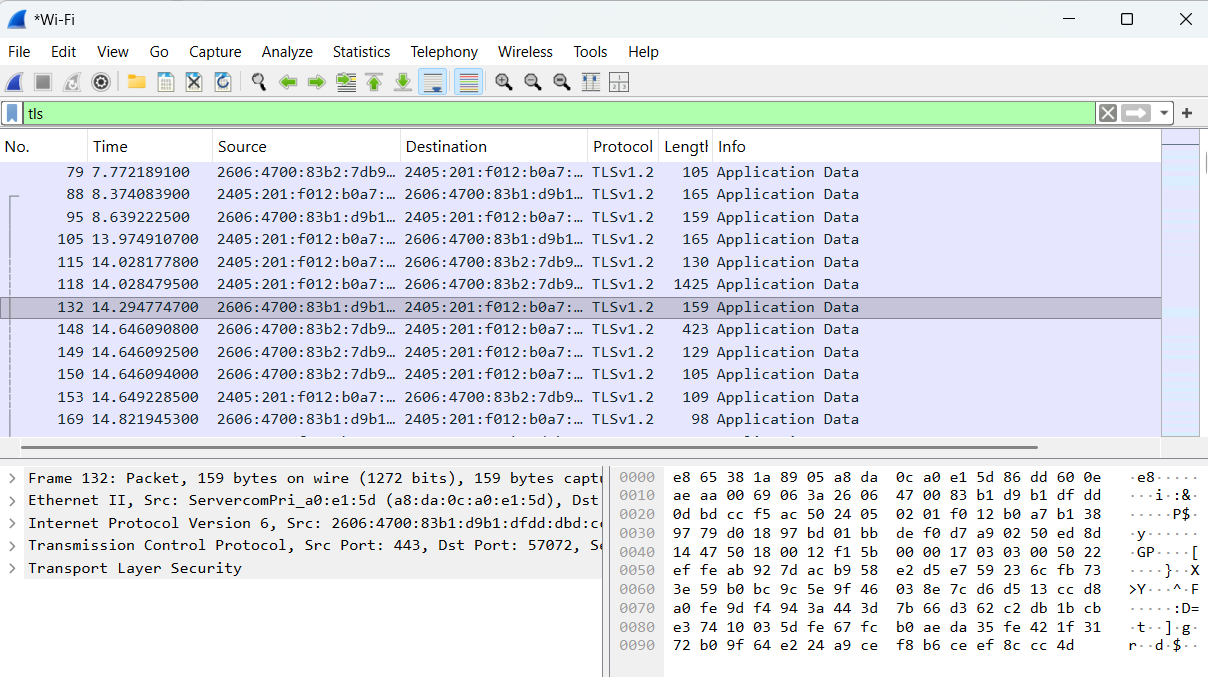
Task: Click hex offset row 0040 in bytes pane
Action: (x=636, y=551)
